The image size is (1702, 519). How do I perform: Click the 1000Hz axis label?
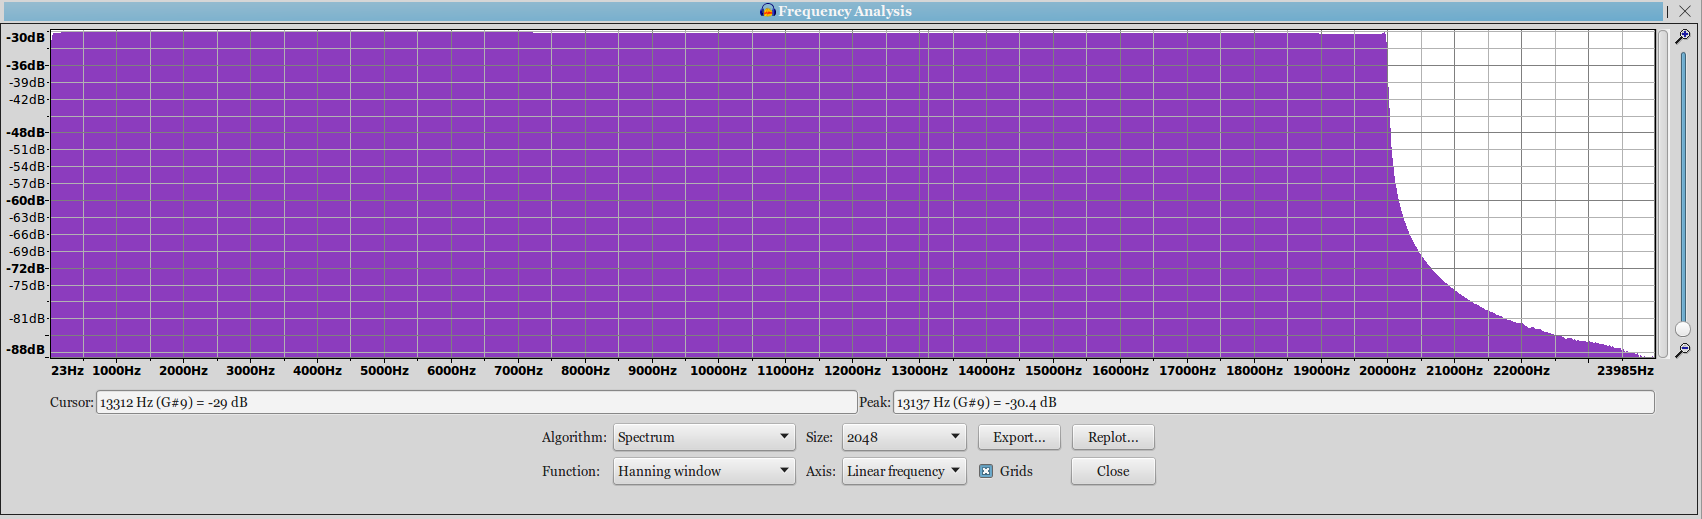[117, 370]
